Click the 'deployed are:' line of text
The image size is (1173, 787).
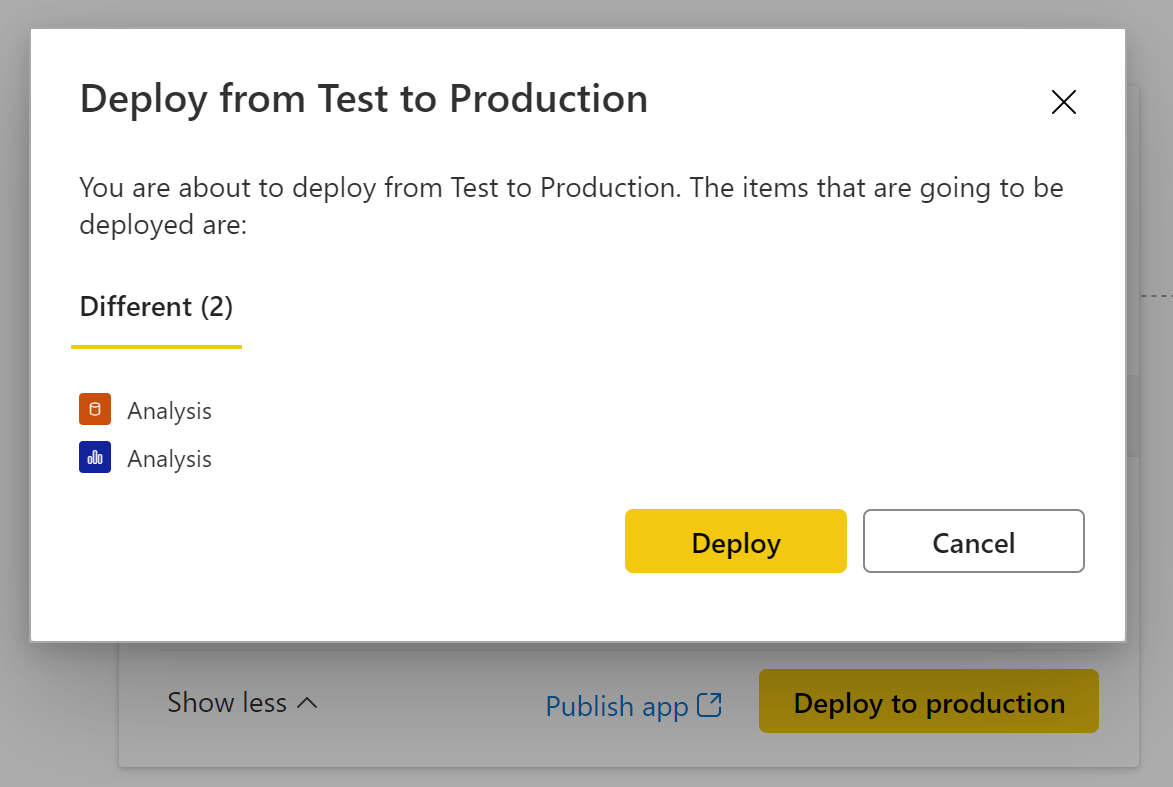tap(162, 225)
